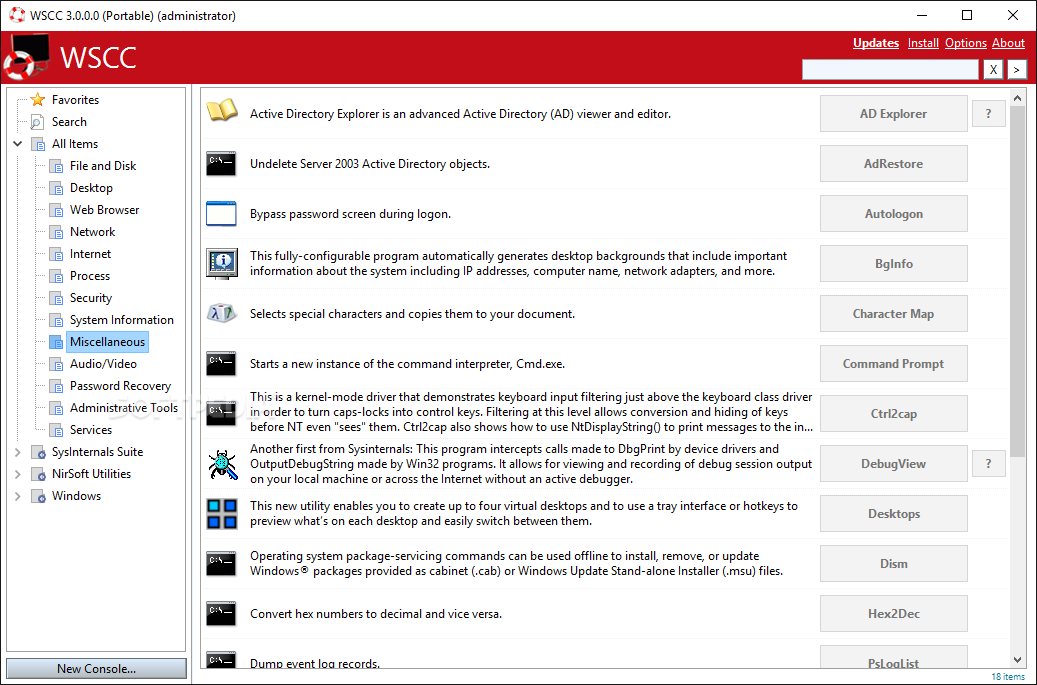Viewport: 1037px width, 685px height.
Task: Click the Ctrl2cap console icon
Action: tap(221, 414)
